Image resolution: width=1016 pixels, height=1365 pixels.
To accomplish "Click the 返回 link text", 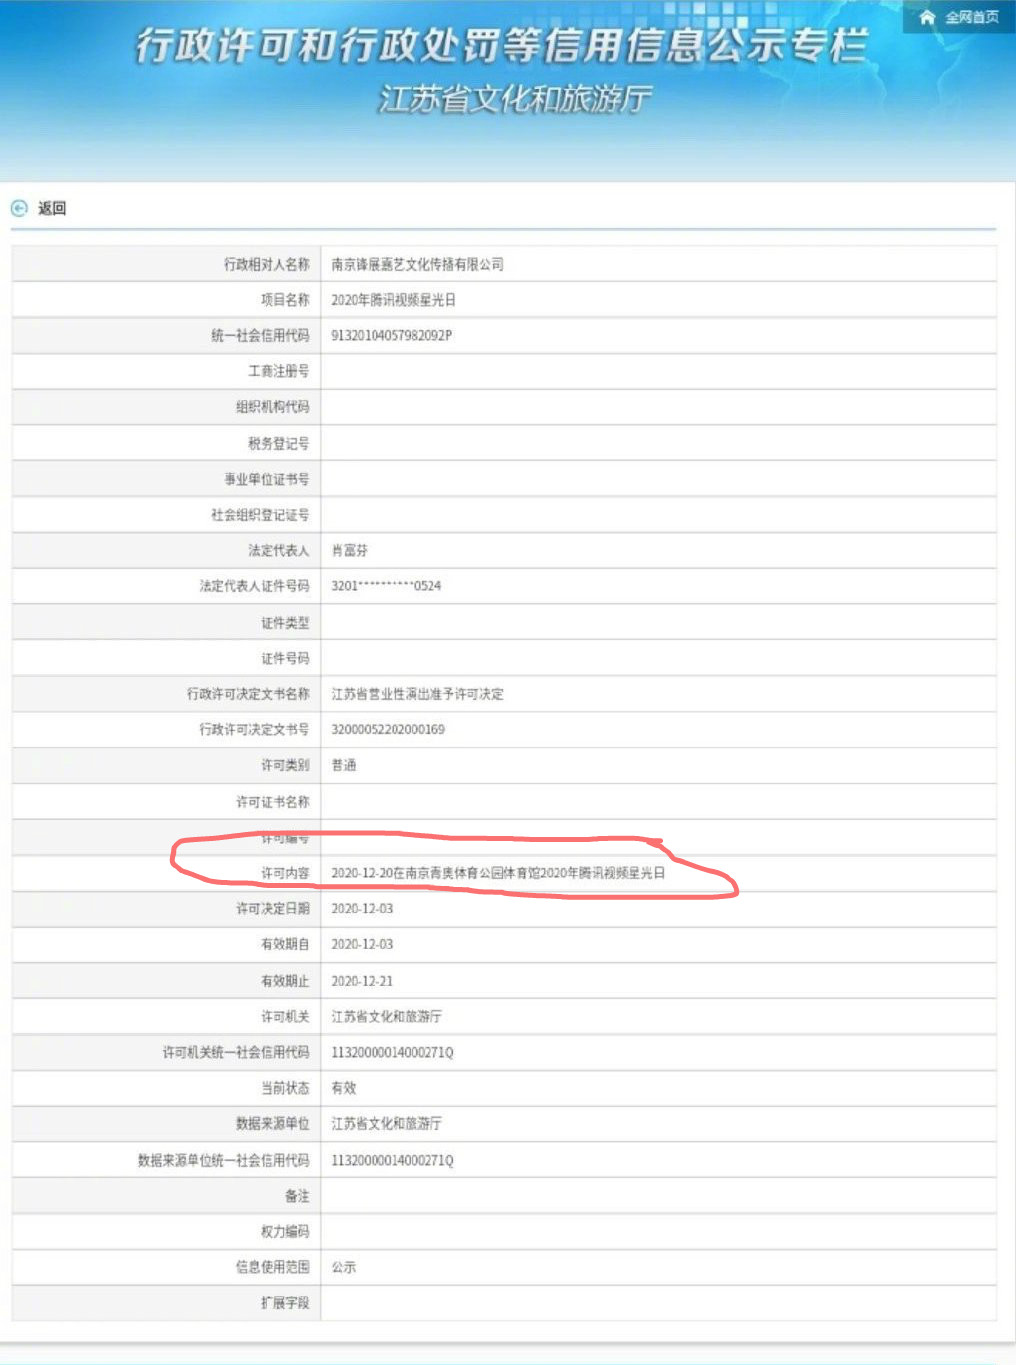I will coord(52,208).
